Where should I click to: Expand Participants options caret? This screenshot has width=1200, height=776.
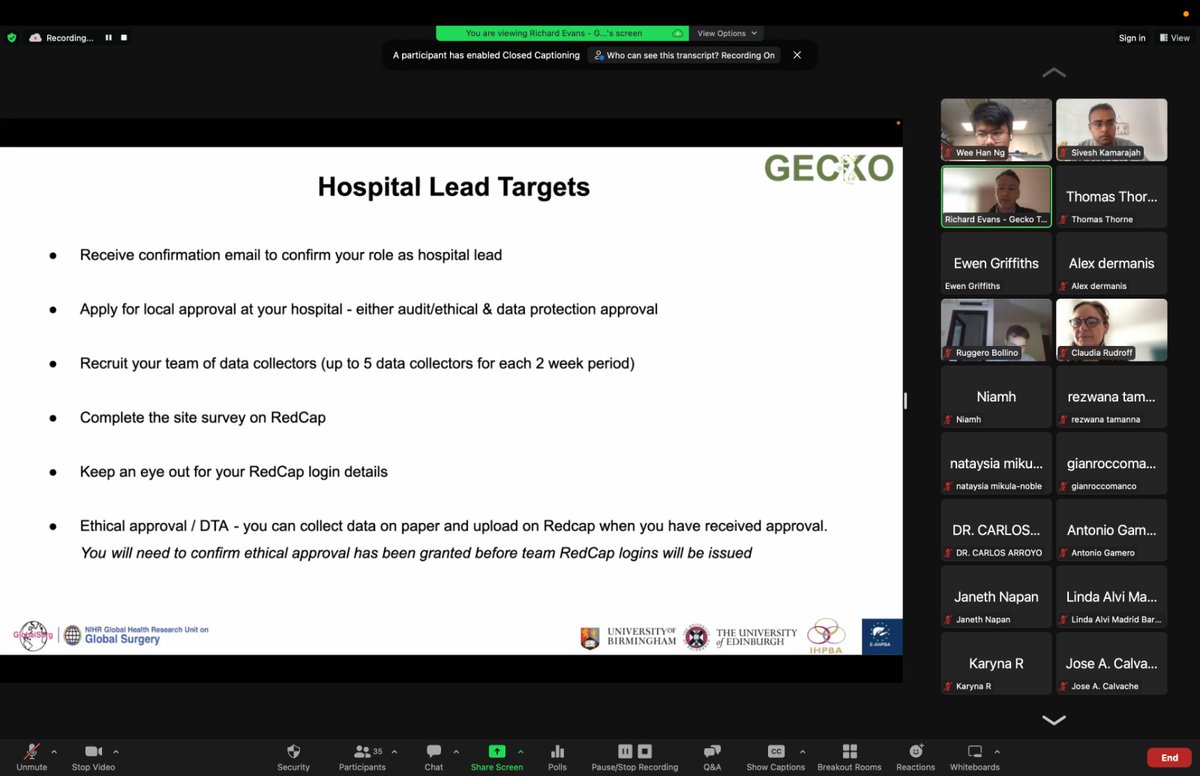pyautogui.click(x=394, y=751)
